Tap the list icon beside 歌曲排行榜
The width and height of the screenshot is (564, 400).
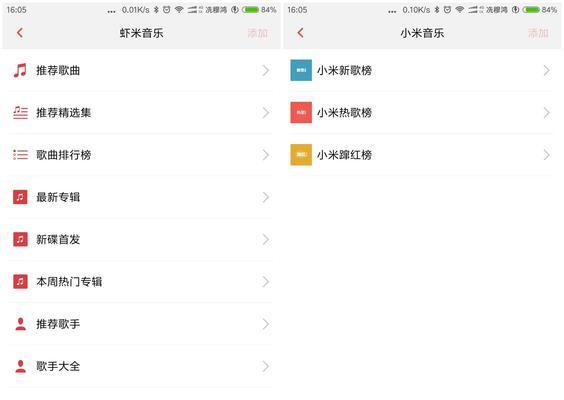20,155
